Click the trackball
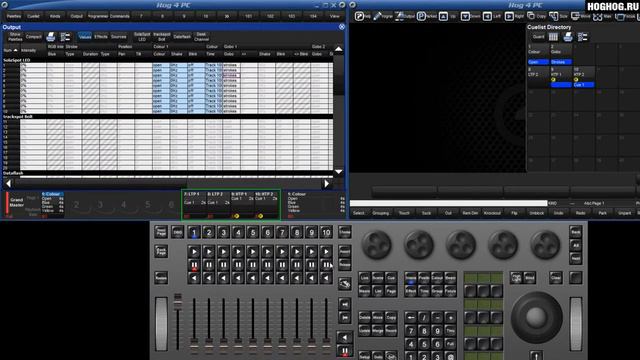640x360 pixels. (536, 317)
